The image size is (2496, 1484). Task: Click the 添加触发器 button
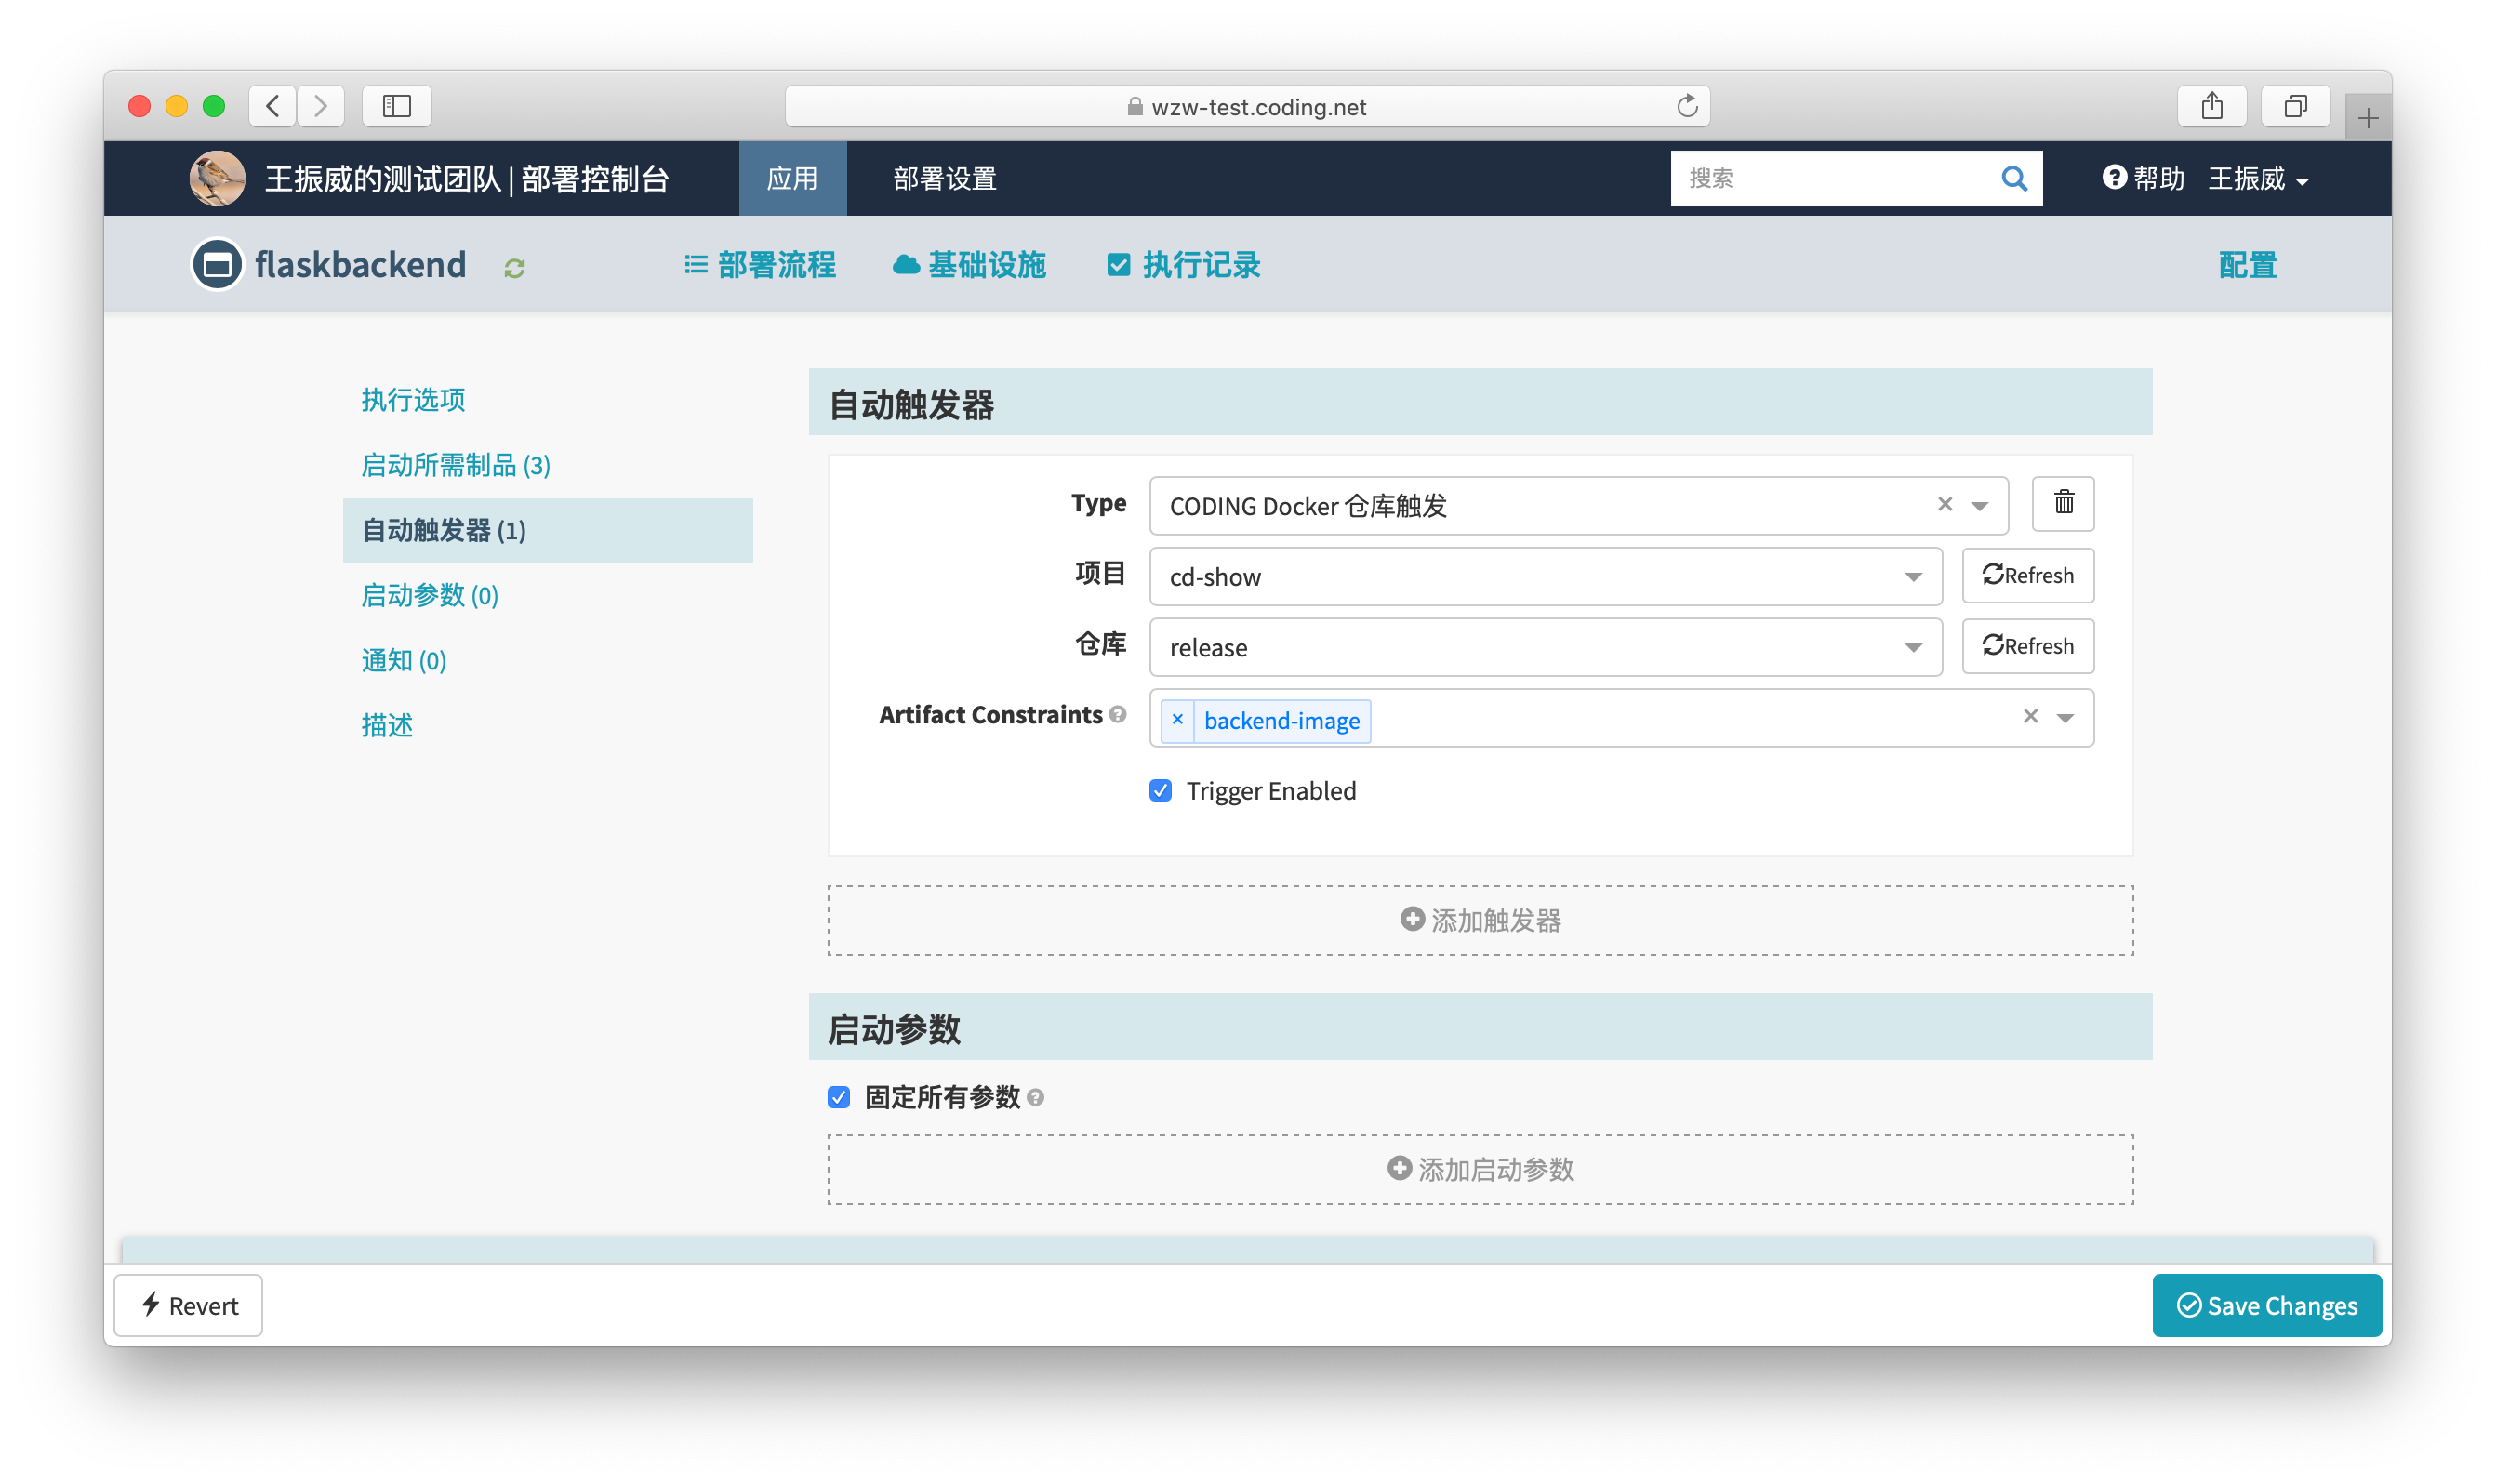coord(1480,917)
